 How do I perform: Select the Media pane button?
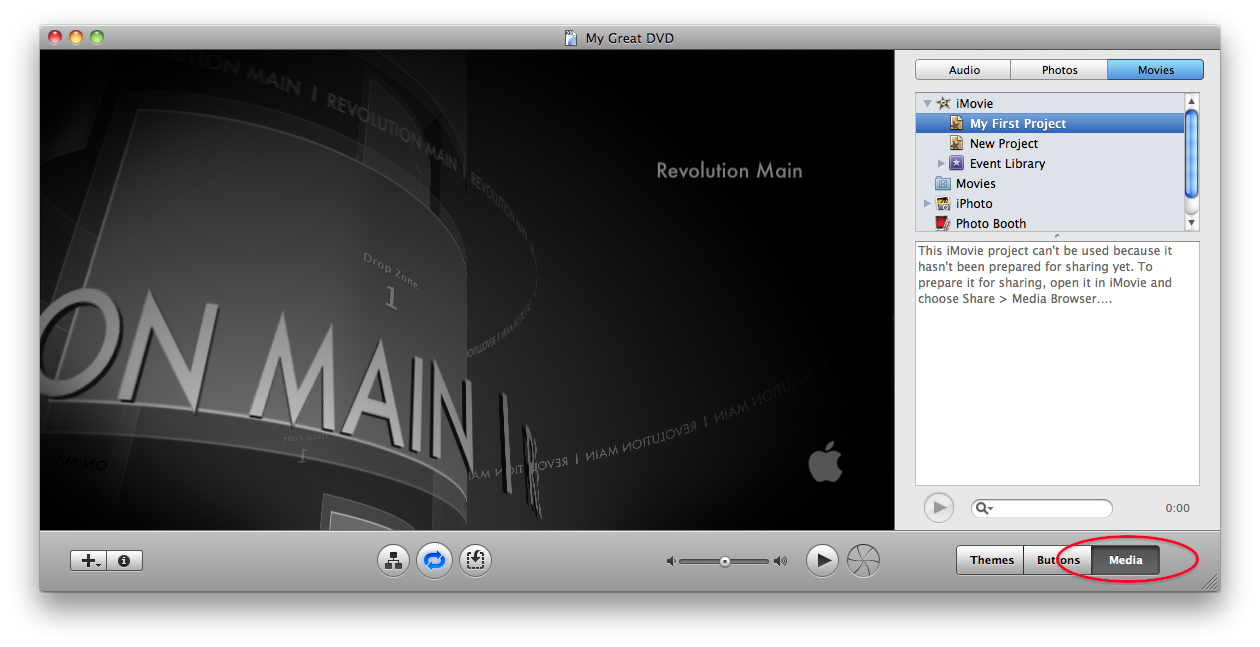[x=1125, y=560]
